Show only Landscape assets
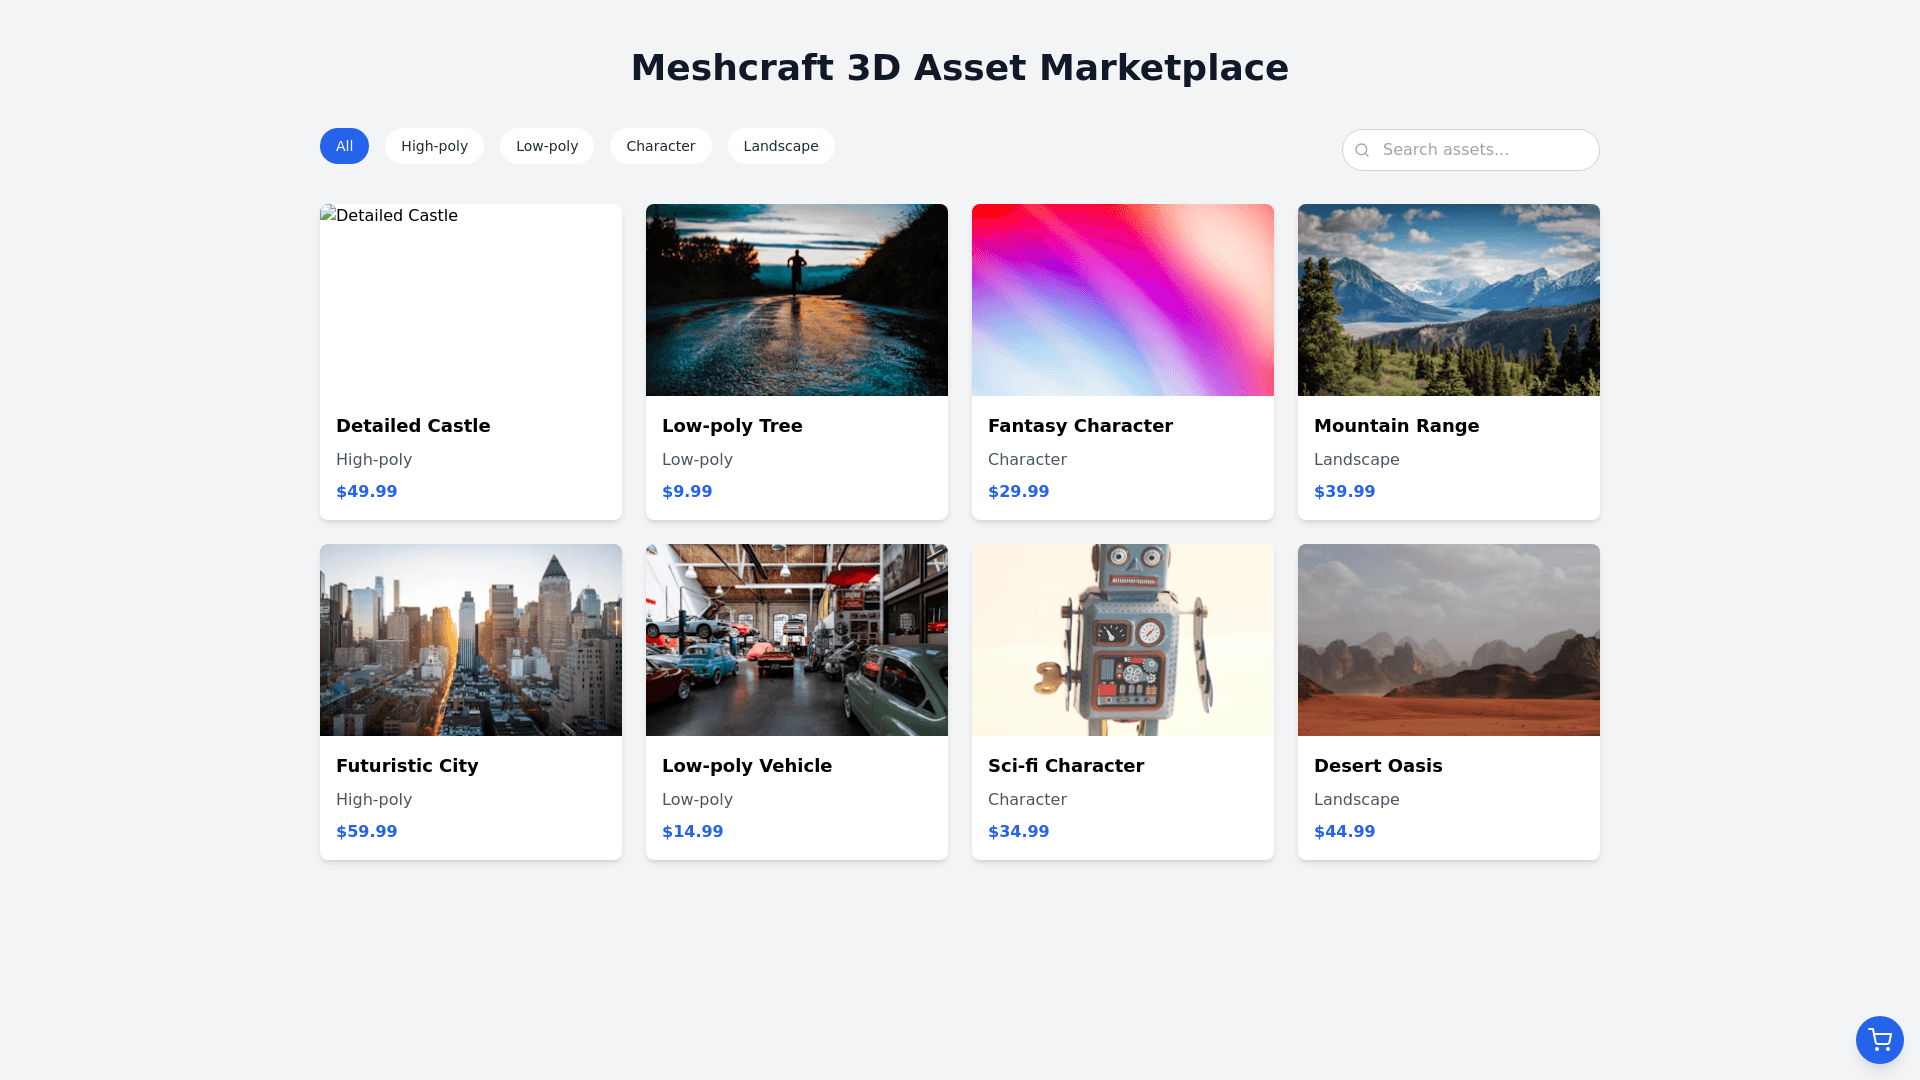 coord(781,146)
